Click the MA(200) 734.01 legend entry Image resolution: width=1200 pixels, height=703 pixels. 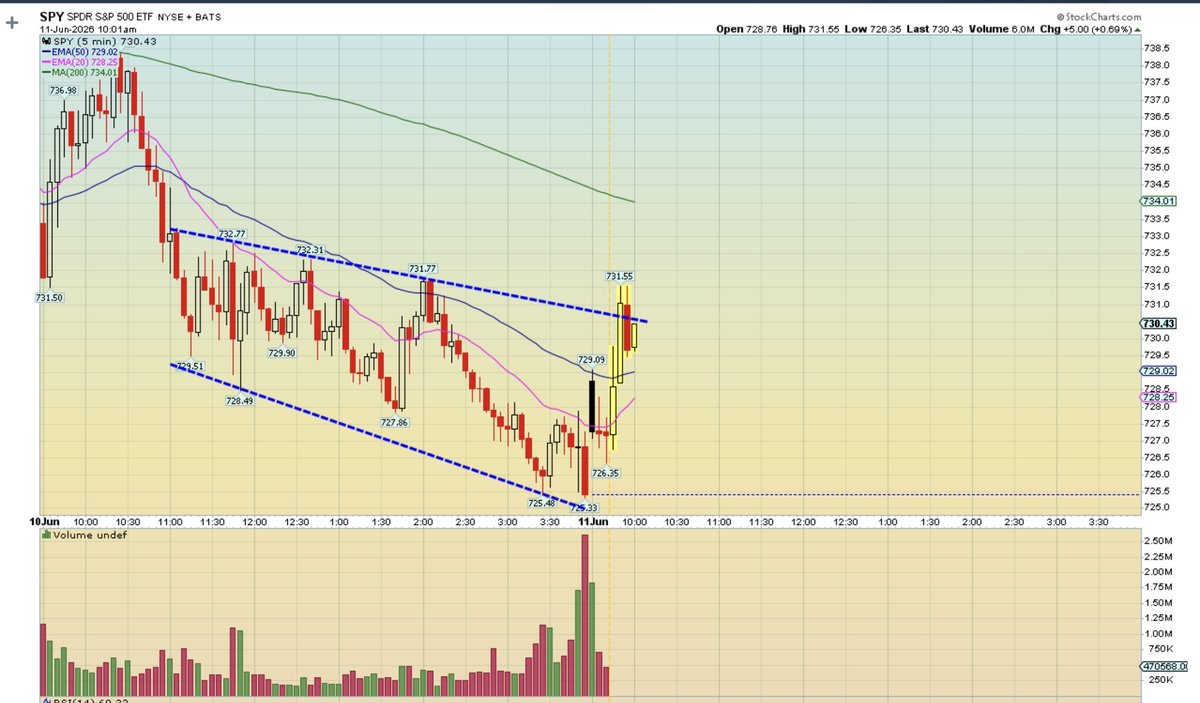point(82,72)
